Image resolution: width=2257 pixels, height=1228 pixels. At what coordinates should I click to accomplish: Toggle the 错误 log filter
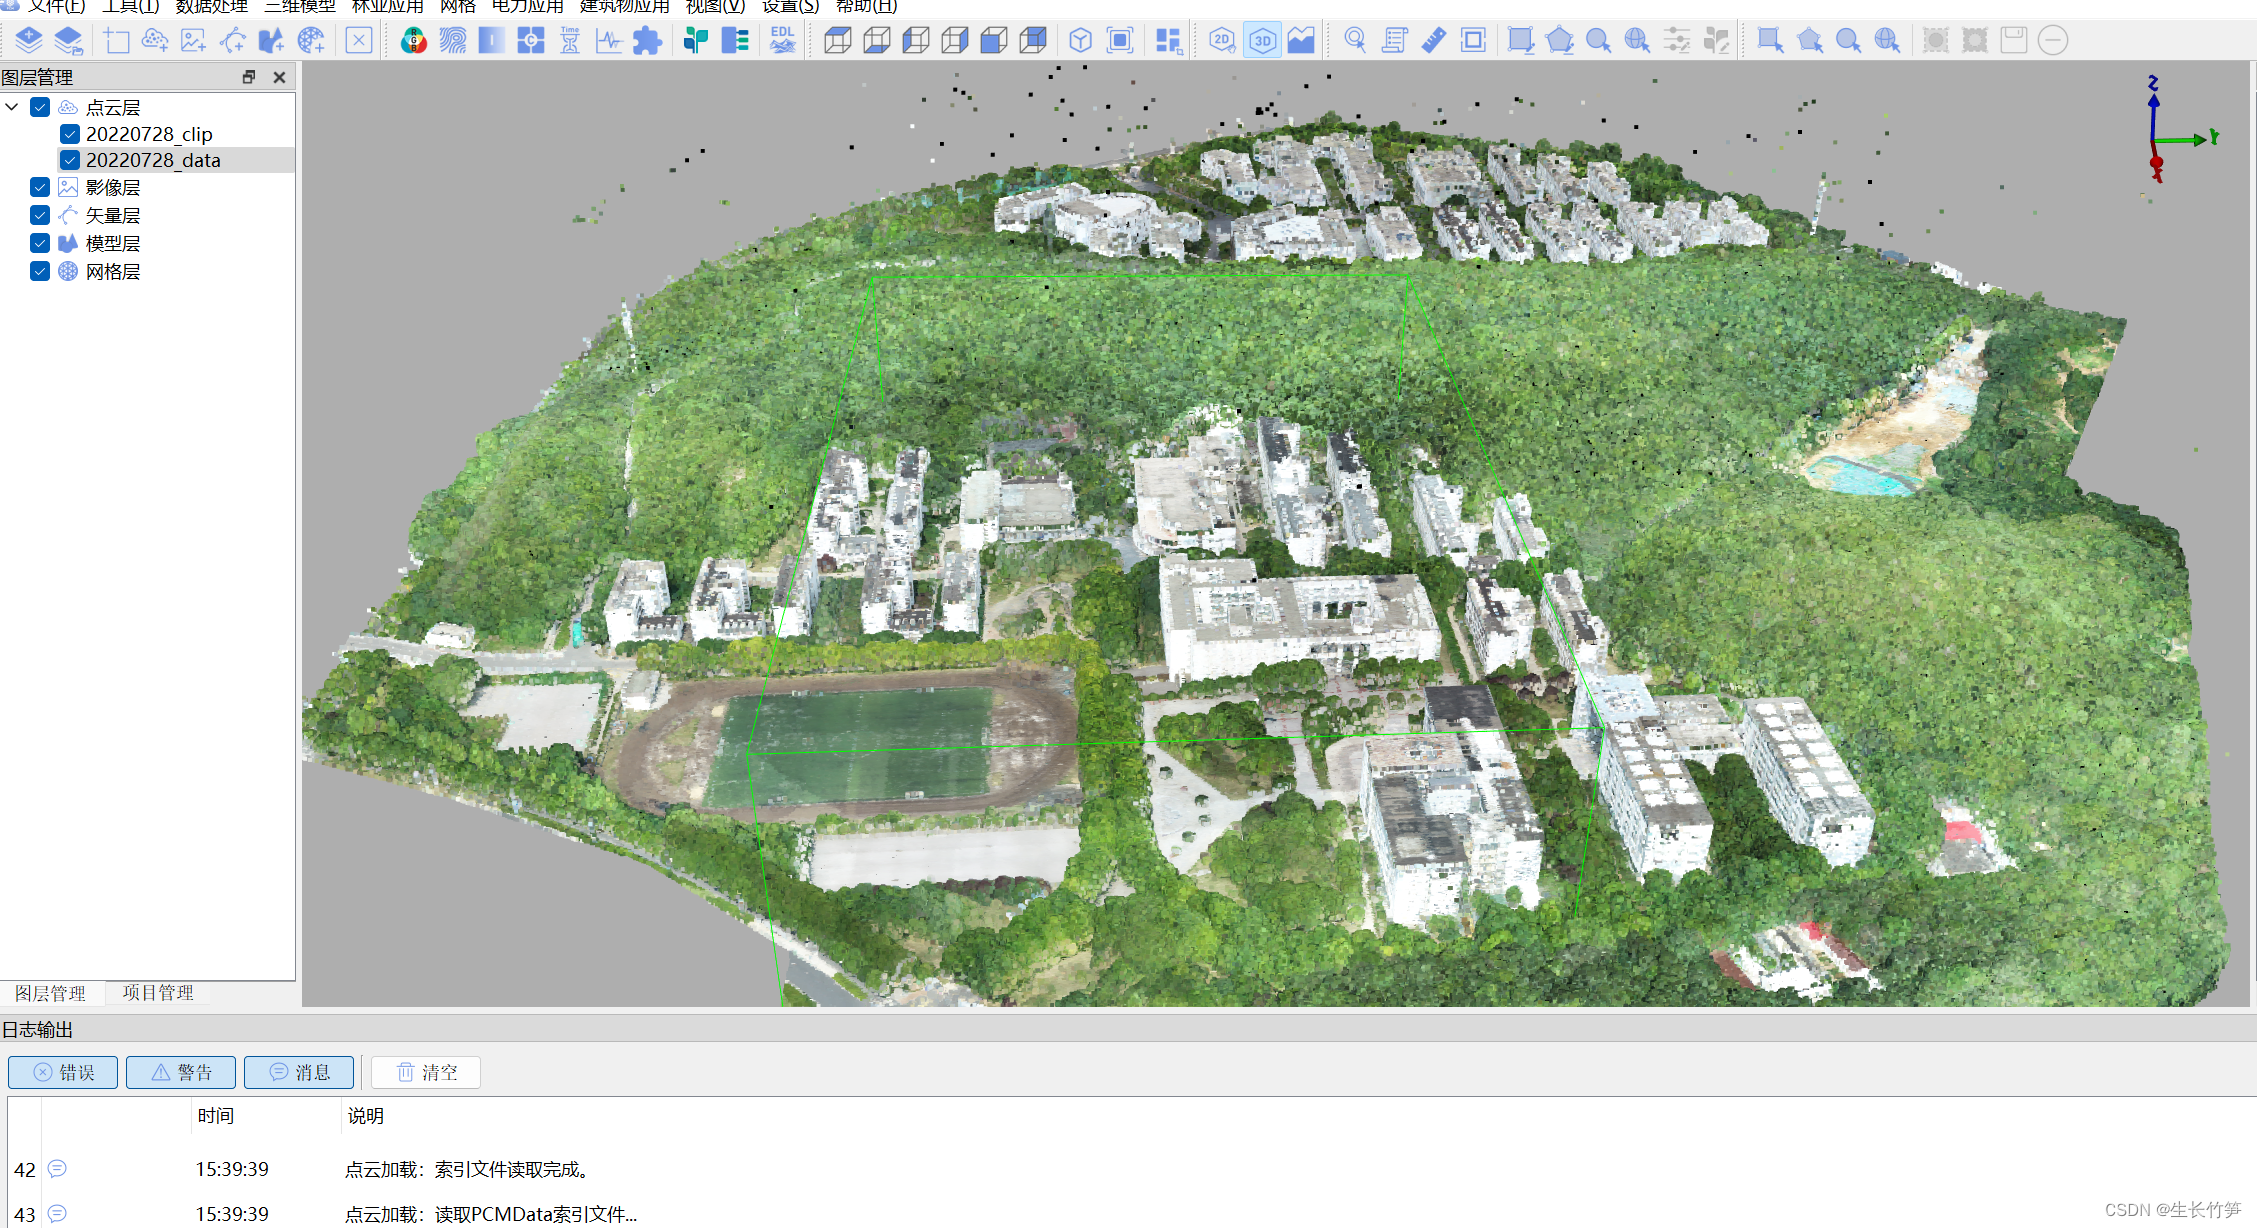[63, 1072]
